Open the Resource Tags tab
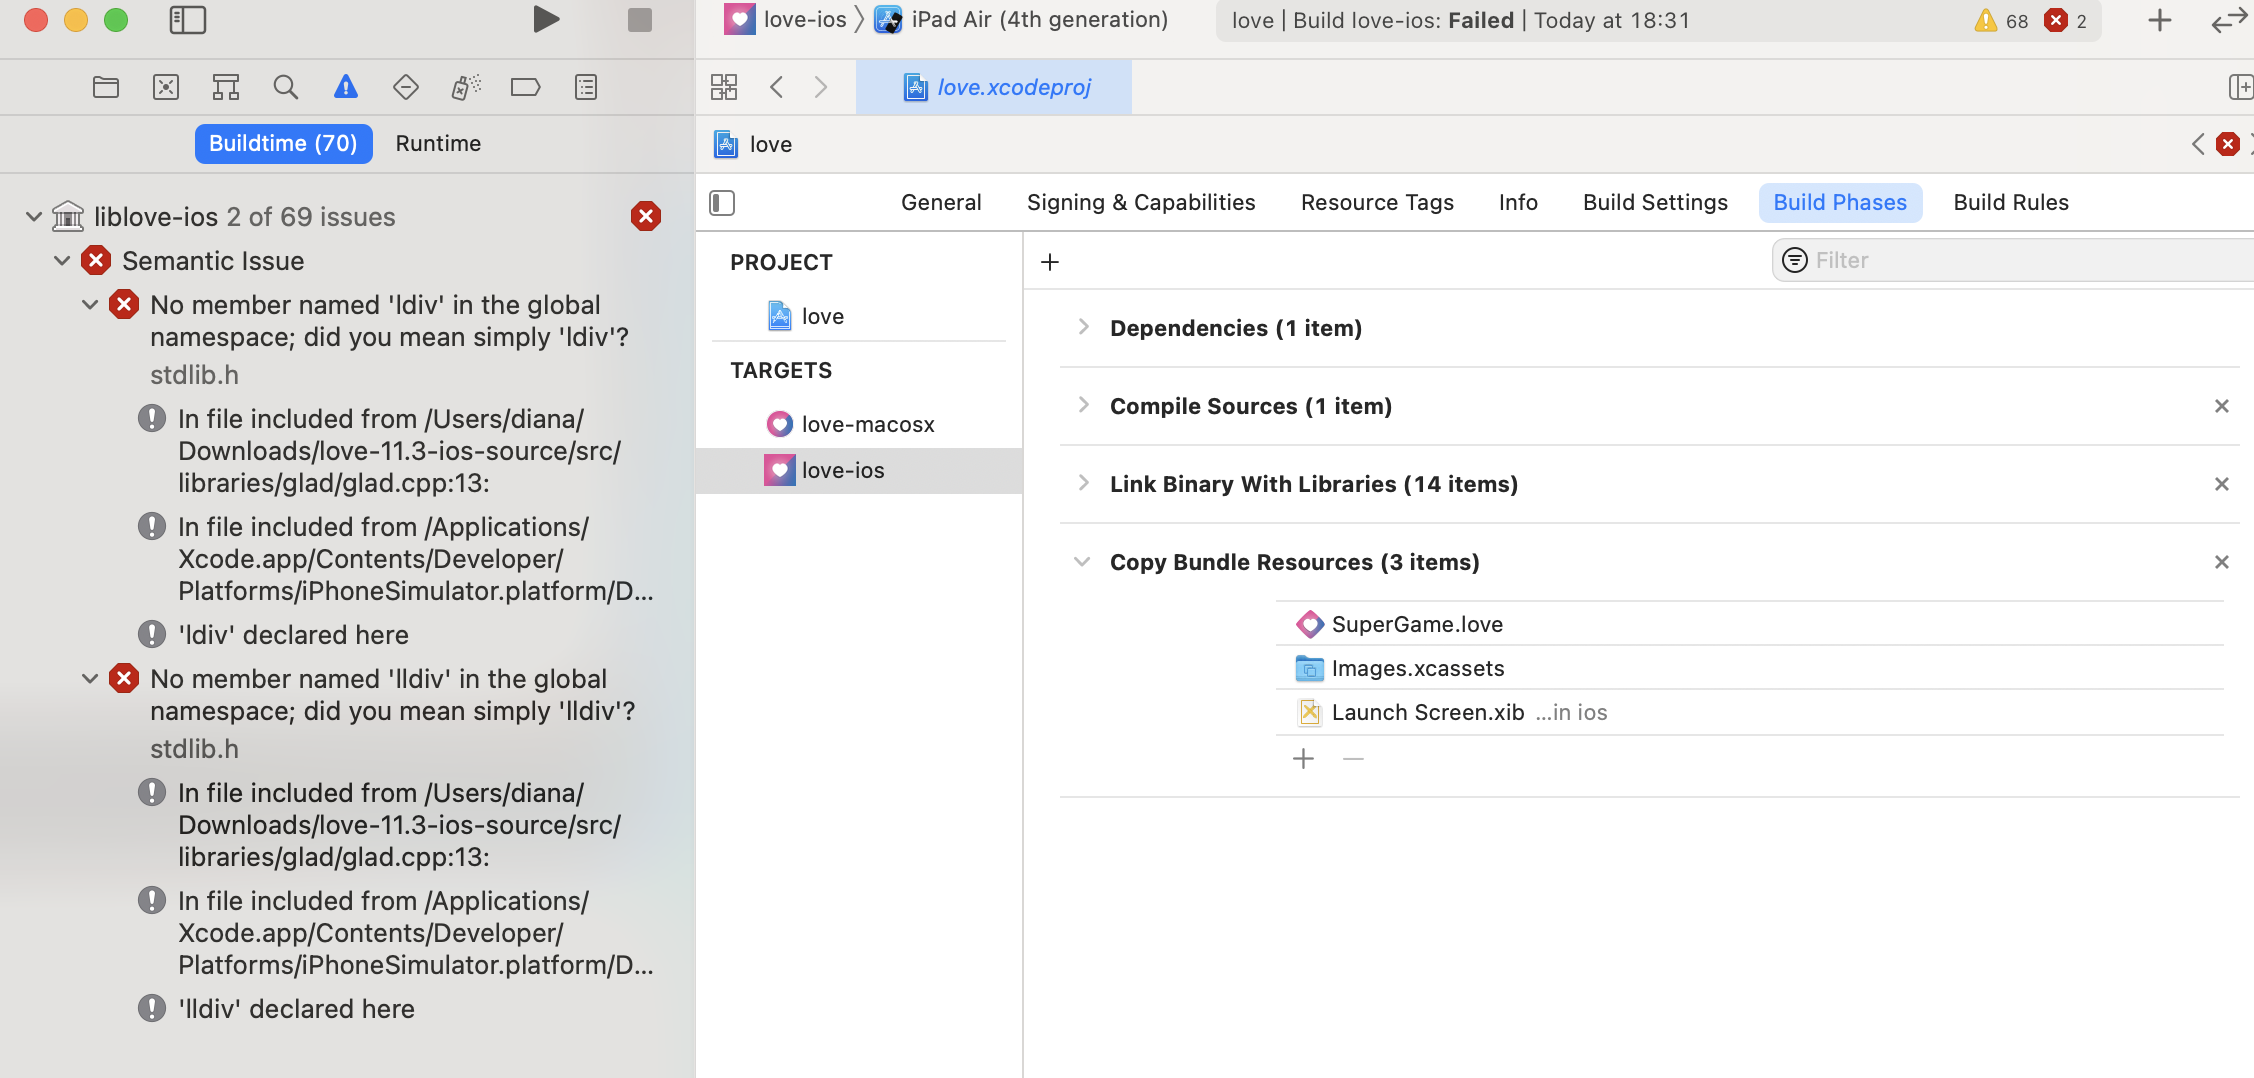Viewport: 2254px width, 1078px height. (1377, 203)
